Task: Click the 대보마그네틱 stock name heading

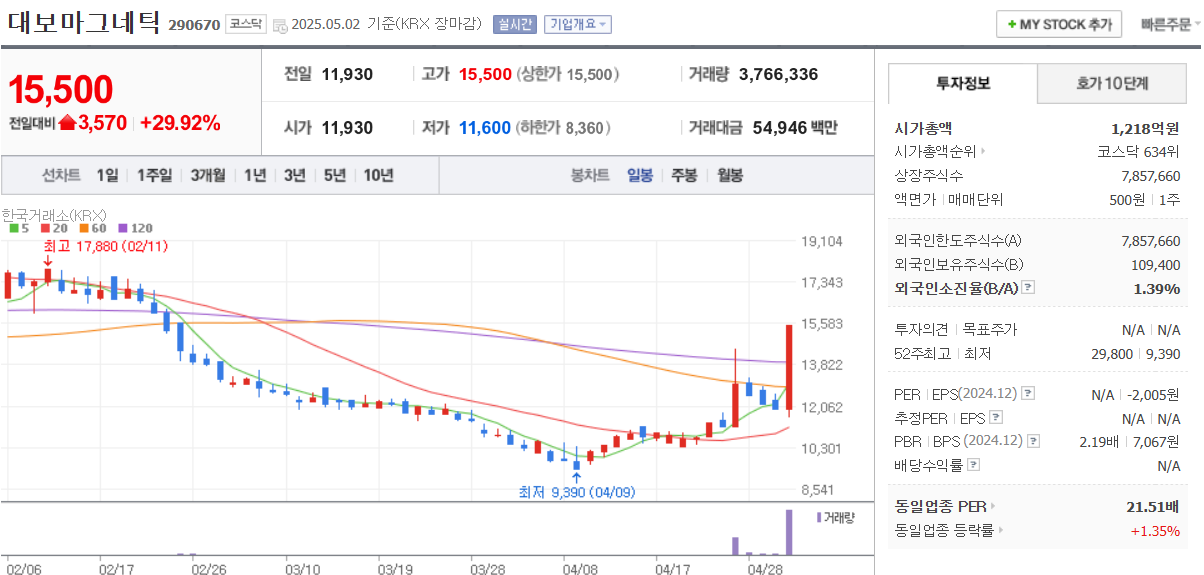Action: click(83, 23)
